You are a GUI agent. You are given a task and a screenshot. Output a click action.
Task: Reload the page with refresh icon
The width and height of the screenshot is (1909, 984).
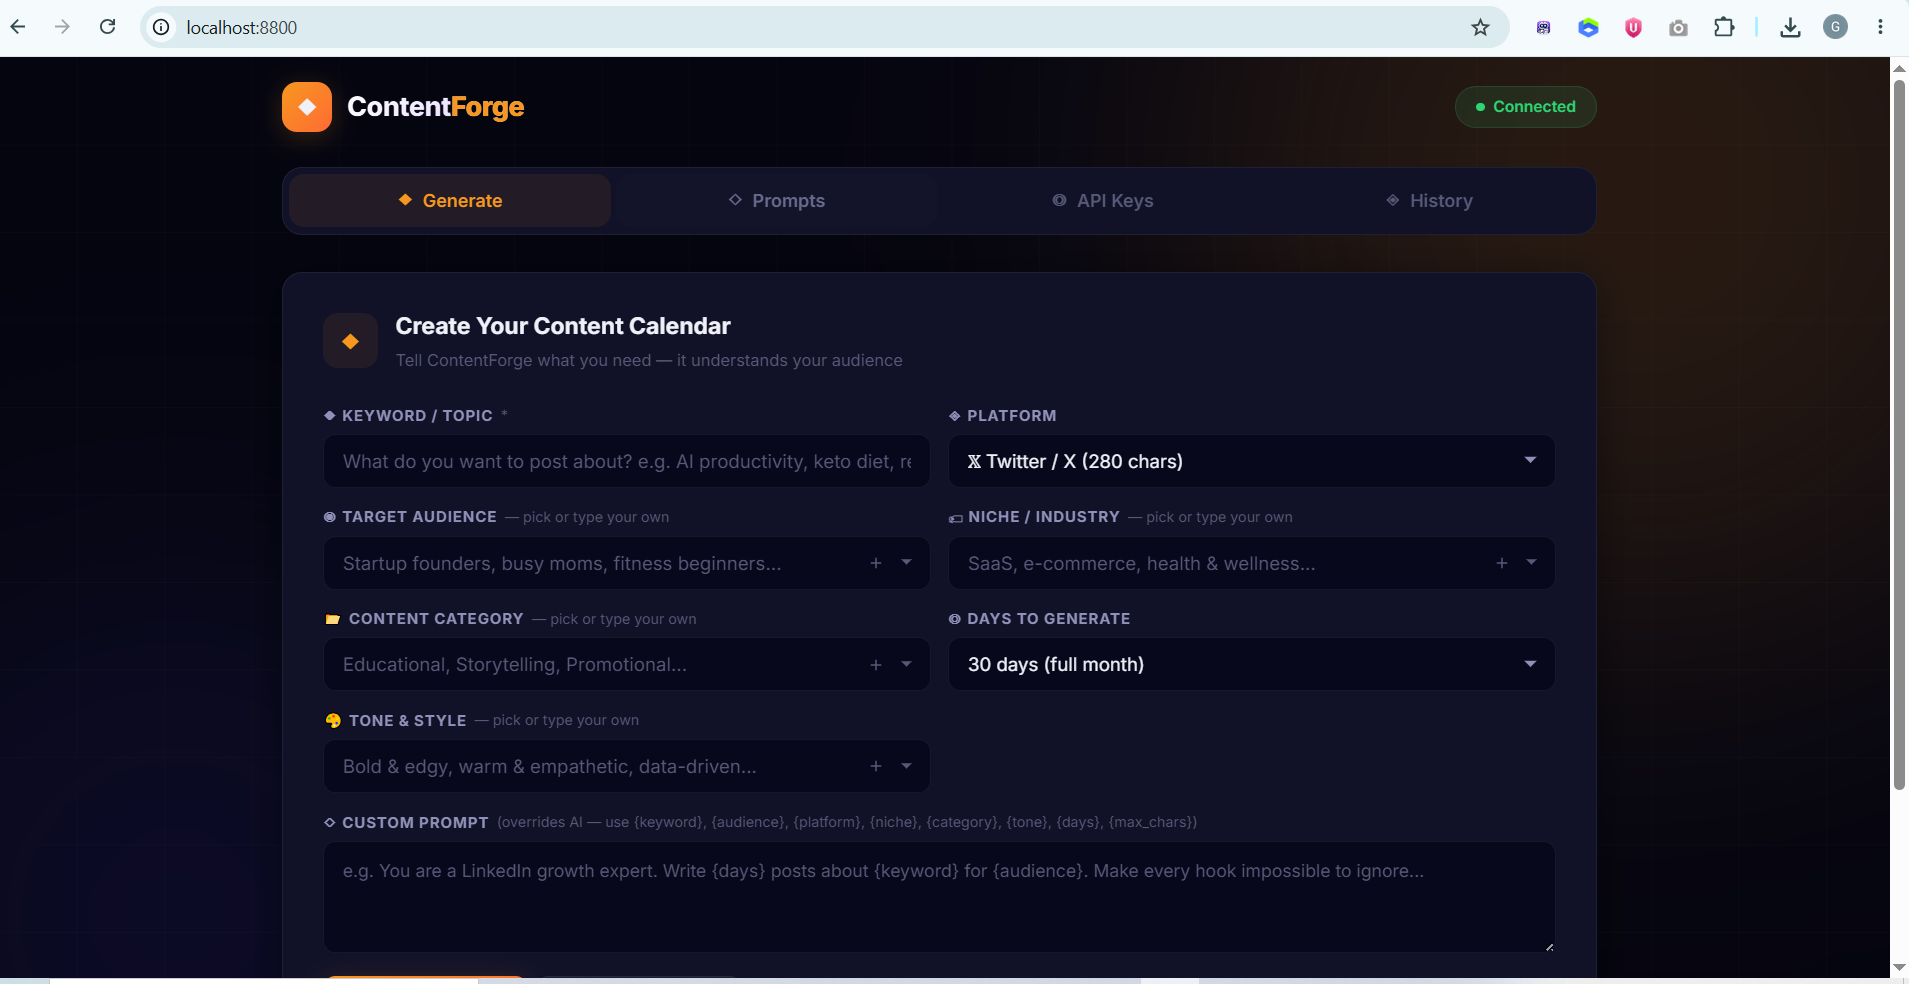[108, 27]
